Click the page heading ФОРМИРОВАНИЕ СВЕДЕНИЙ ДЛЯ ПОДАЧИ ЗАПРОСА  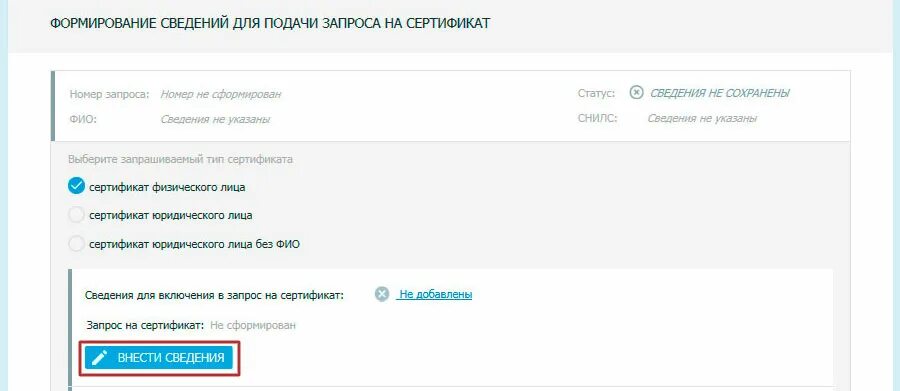point(270,24)
